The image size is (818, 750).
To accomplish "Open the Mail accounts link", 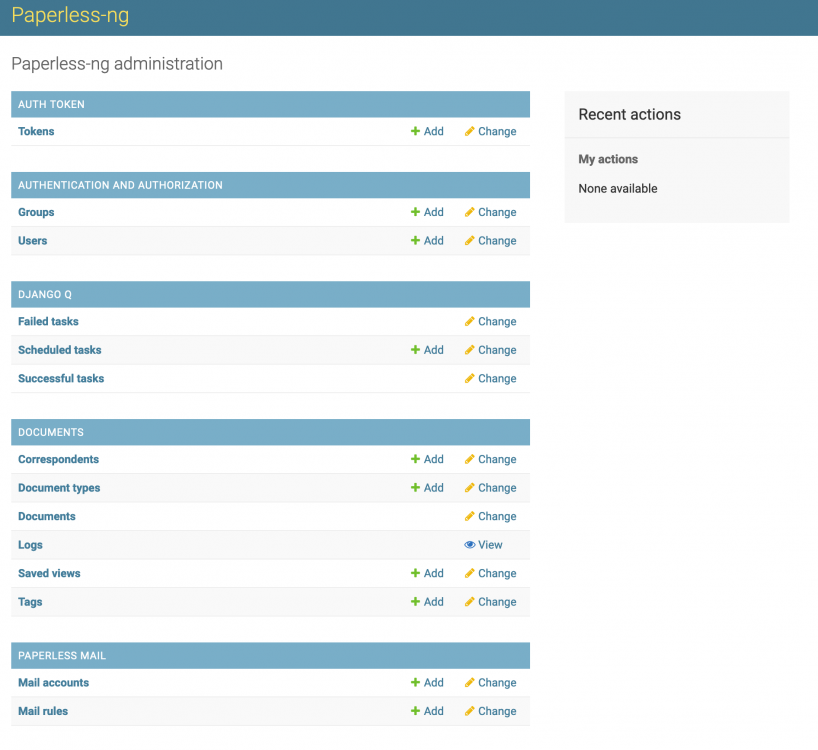I will (53, 682).
